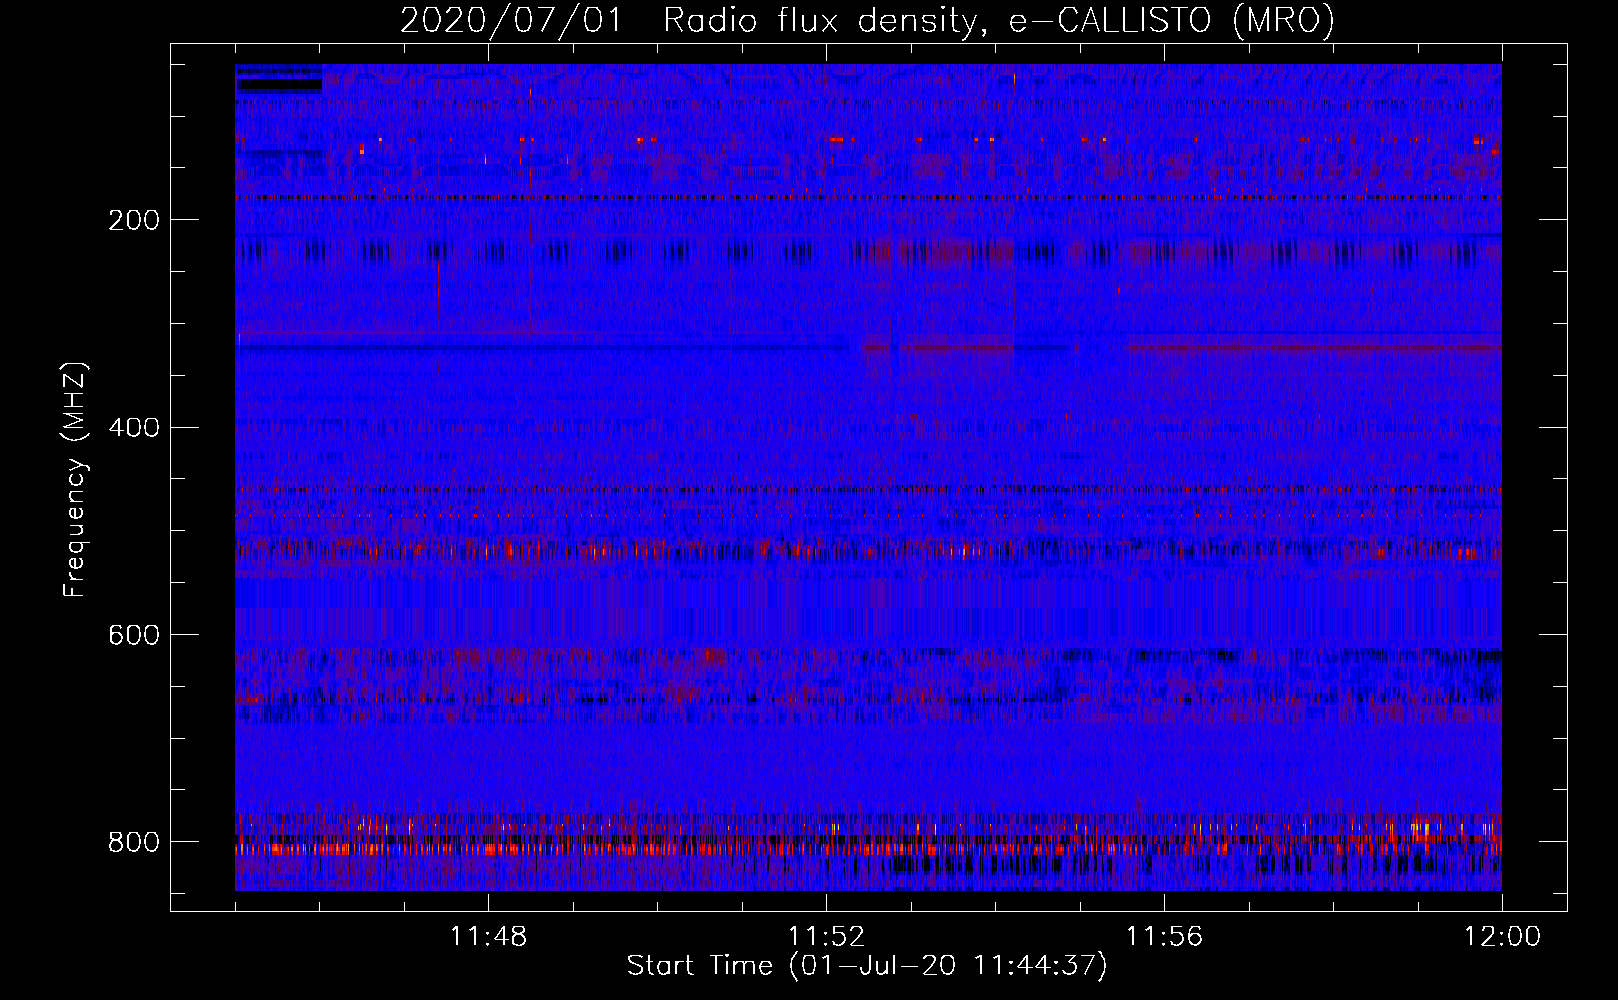Click the 400 frequency tick label
The width and height of the screenshot is (1618, 1000).
pos(134,428)
